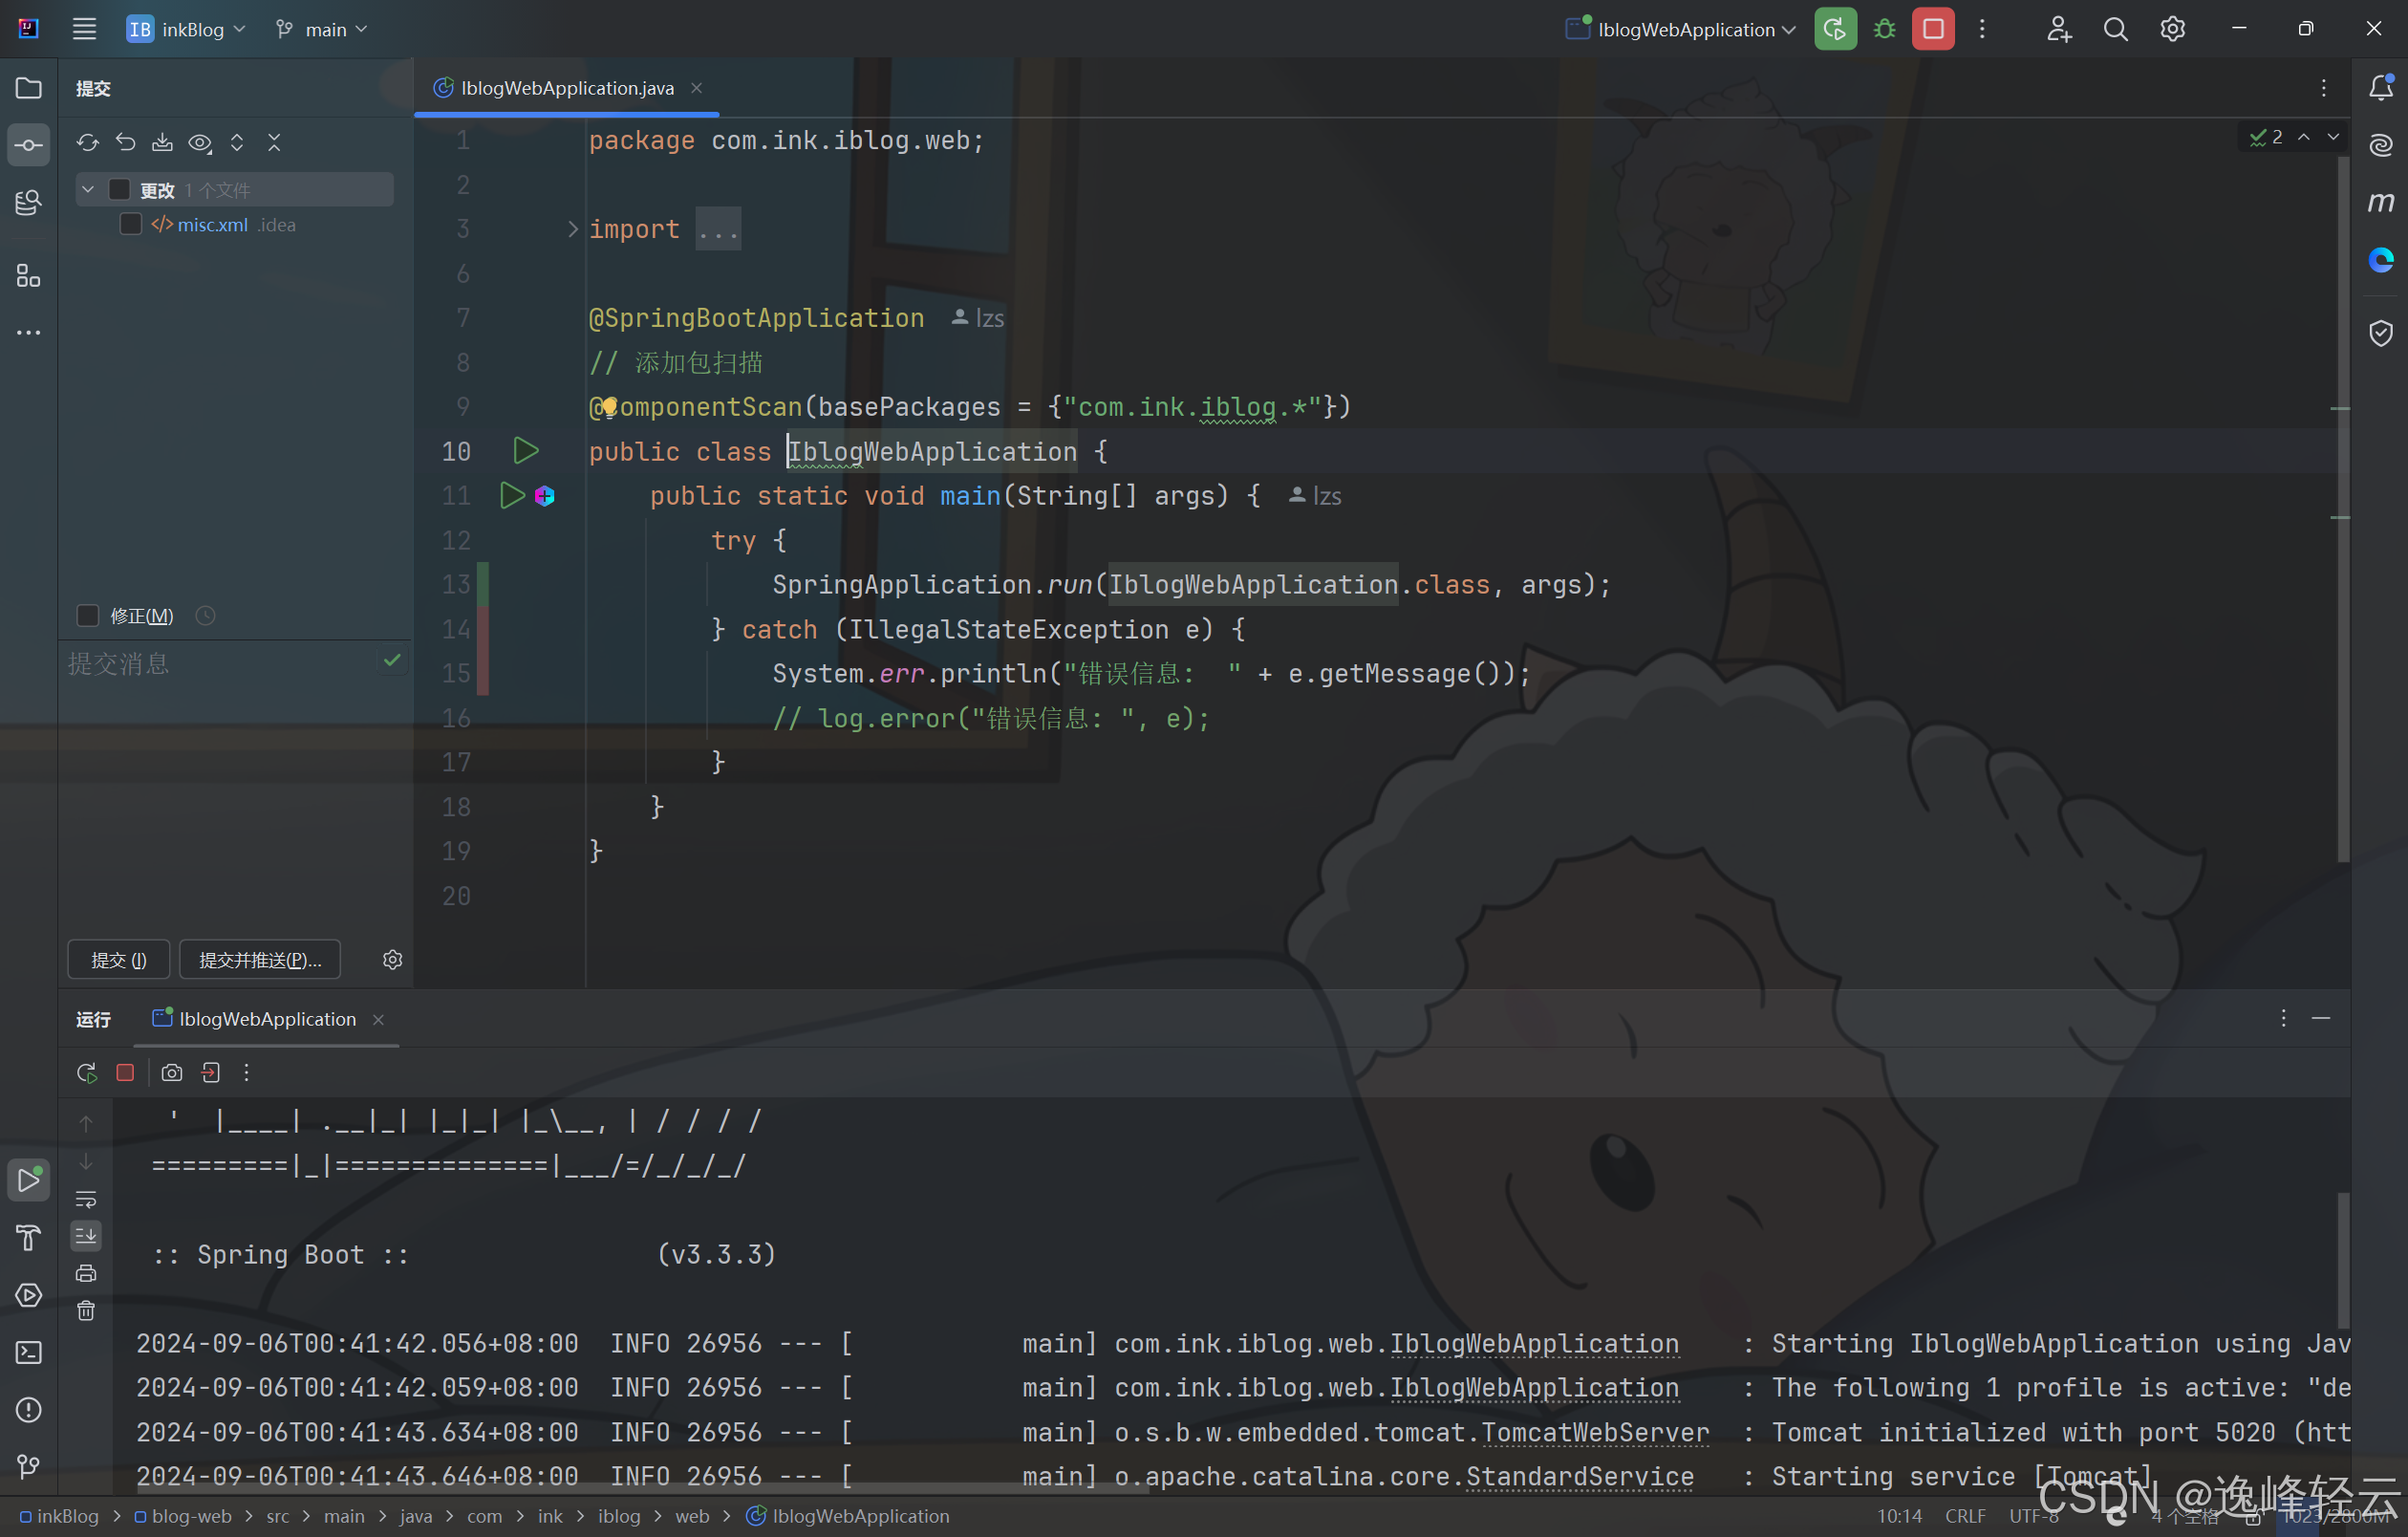Start debugging with the bug icon
Image resolution: width=2408 pixels, height=1537 pixels.
[x=1884, y=29]
